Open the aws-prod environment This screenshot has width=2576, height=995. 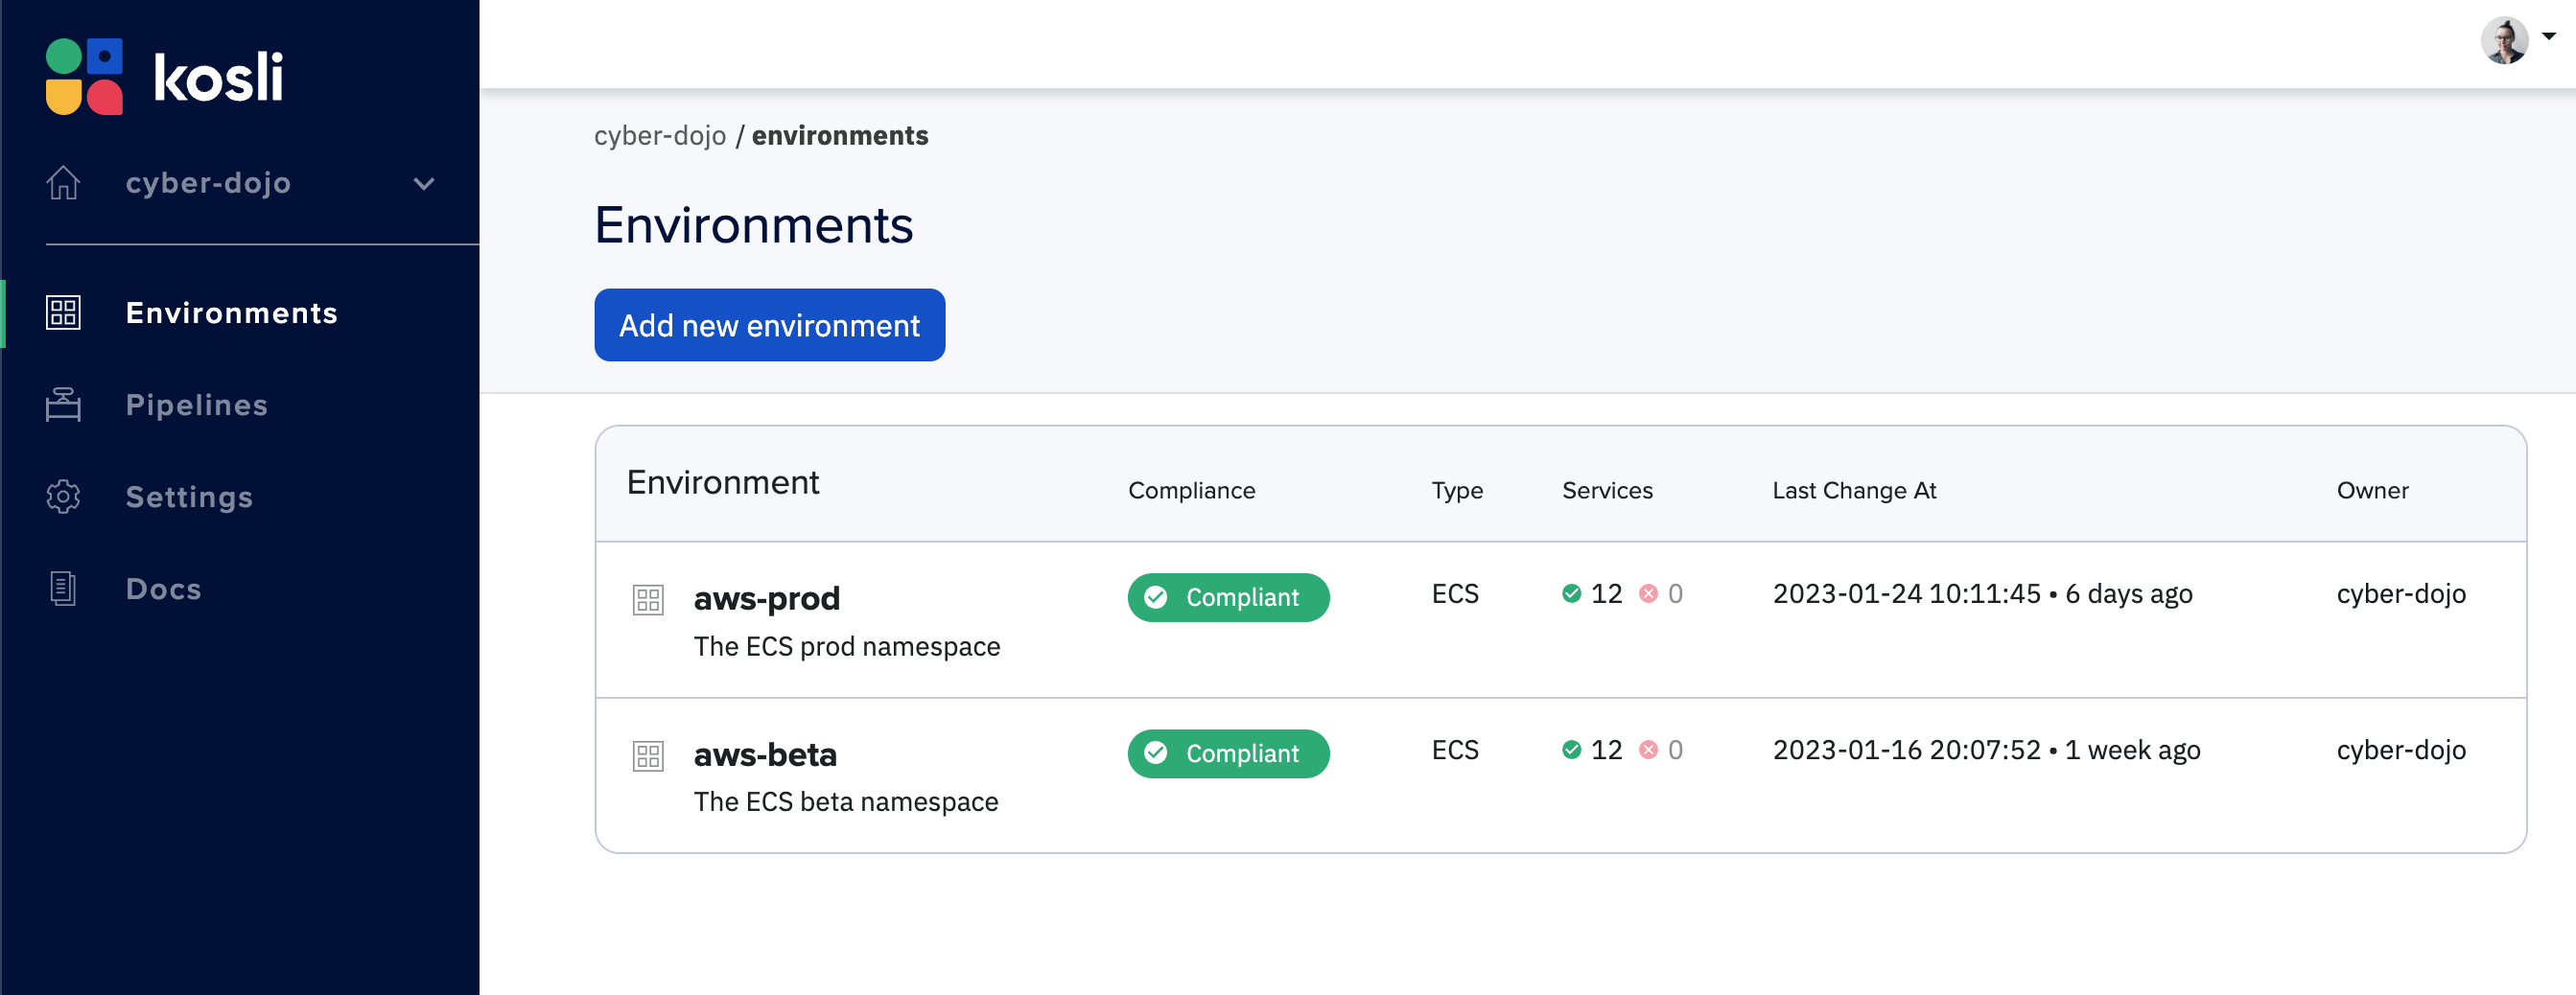[x=766, y=599]
